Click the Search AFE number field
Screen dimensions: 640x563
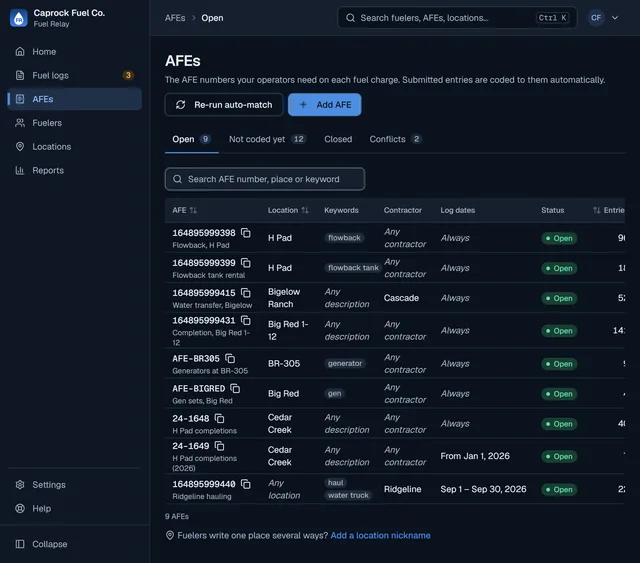pos(265,179)
